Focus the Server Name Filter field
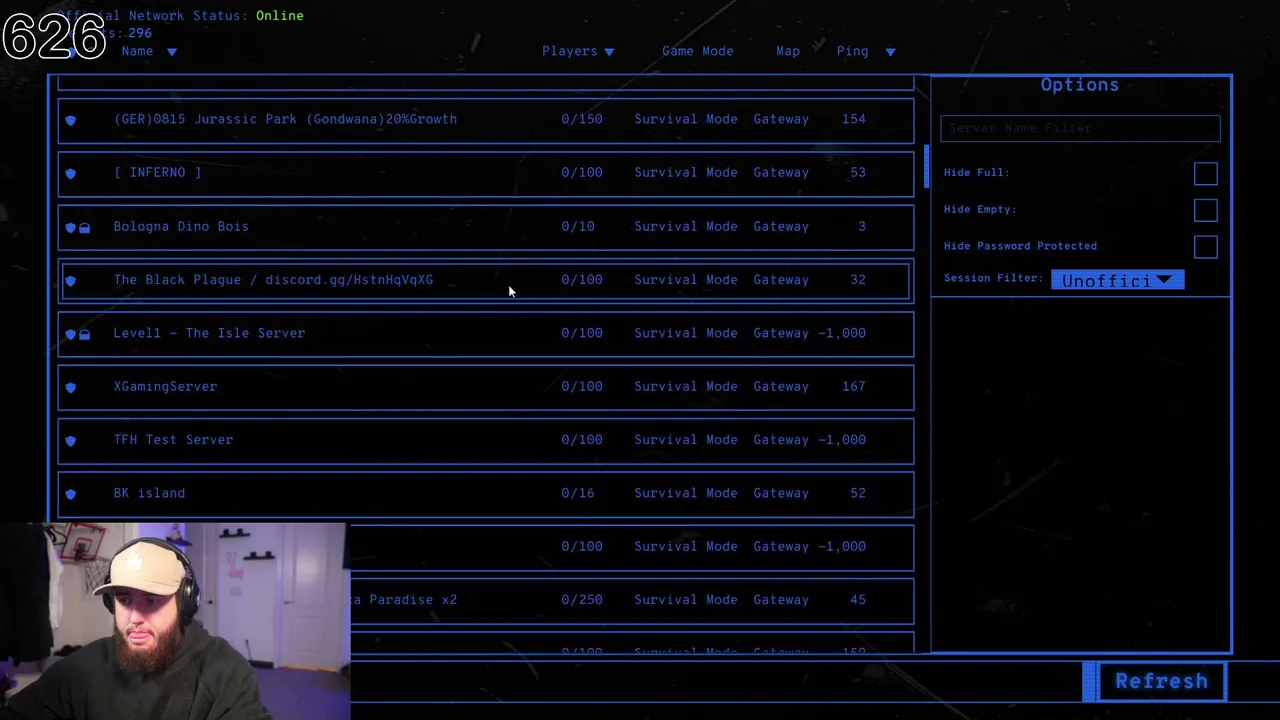1280x720 pixels. click(1080, 128)
